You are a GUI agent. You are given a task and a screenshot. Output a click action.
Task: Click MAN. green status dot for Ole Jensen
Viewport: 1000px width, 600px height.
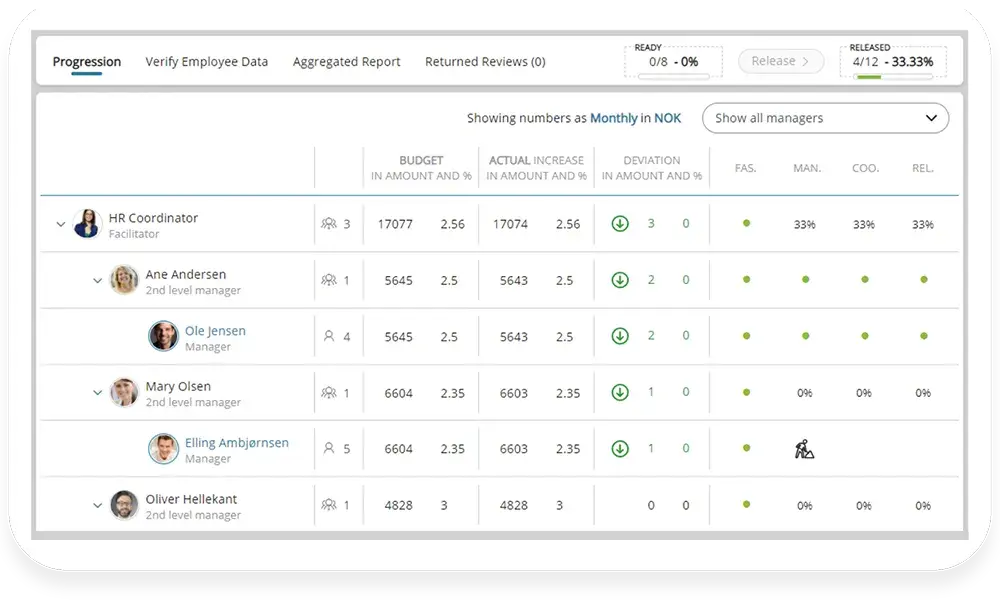[805, 336]
